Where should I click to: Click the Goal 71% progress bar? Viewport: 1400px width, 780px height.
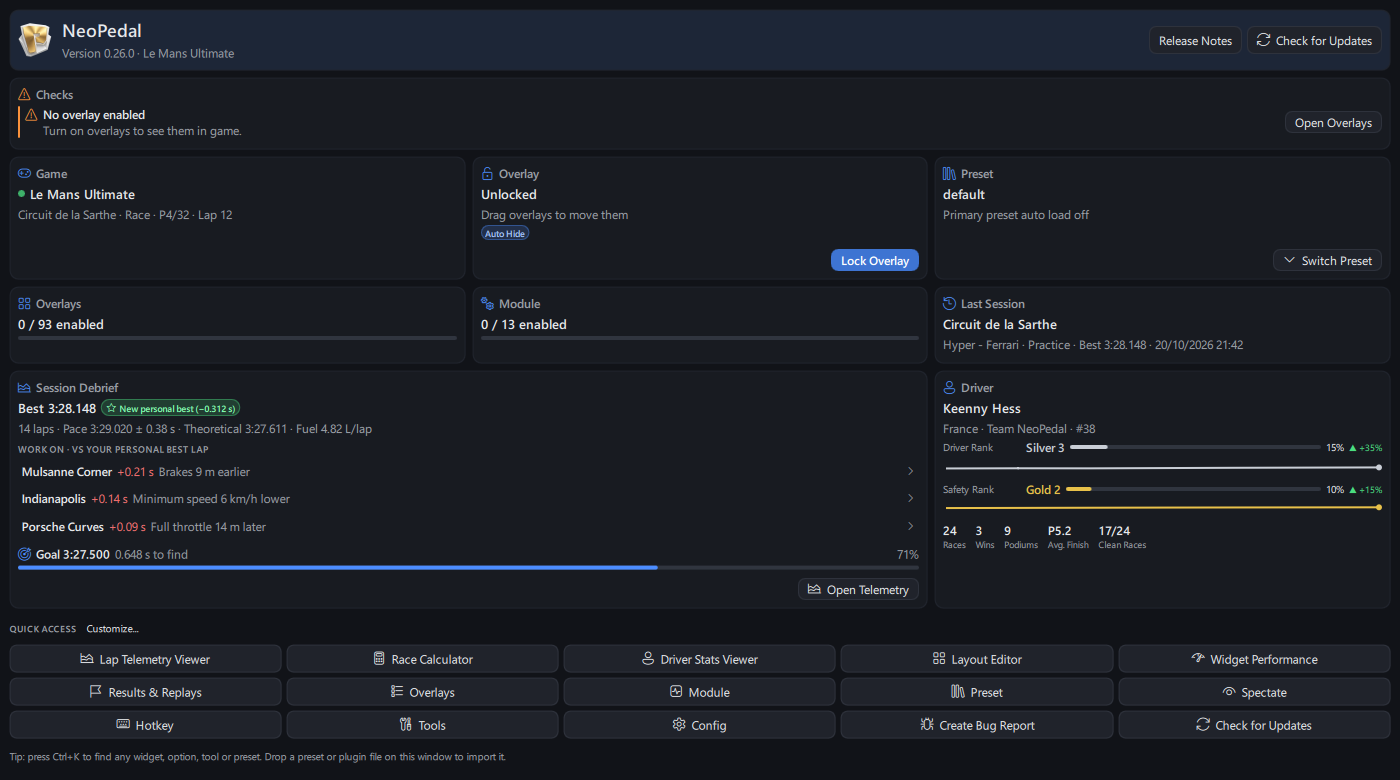468,567
